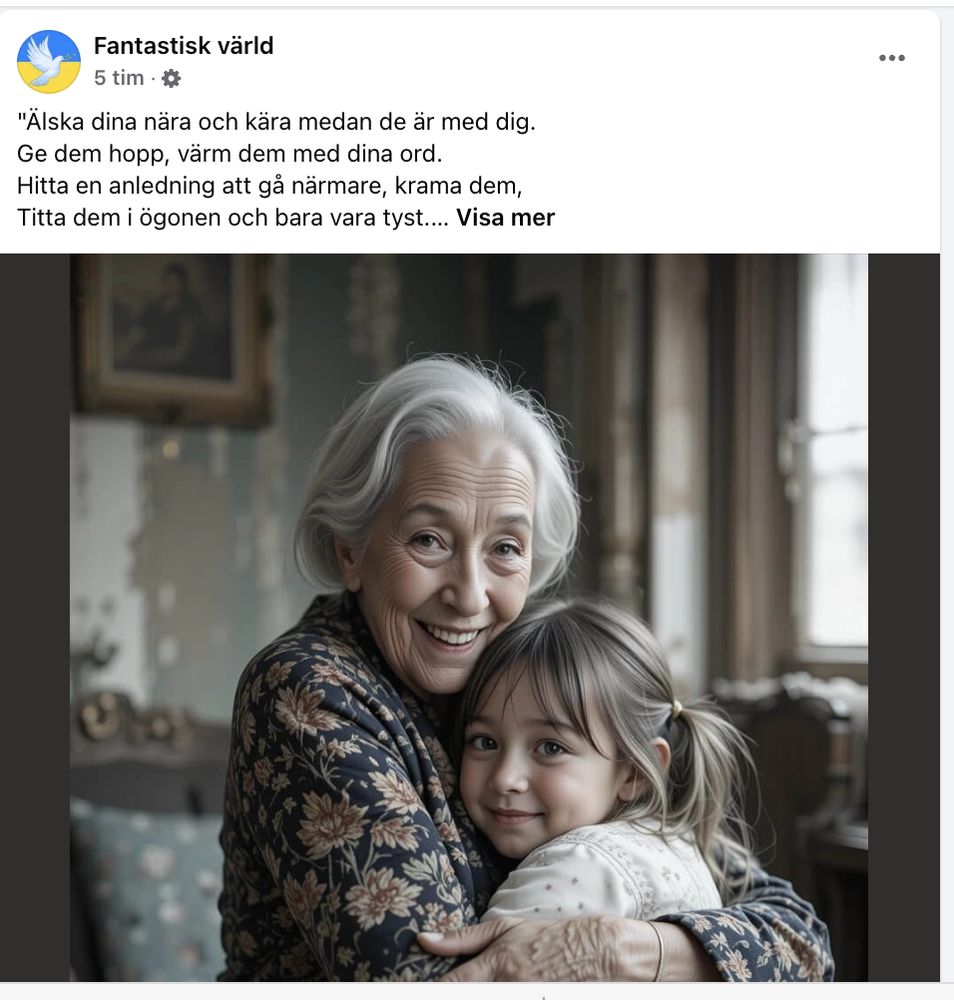Expand post text with Visa mer

click(x=506, y=217)
